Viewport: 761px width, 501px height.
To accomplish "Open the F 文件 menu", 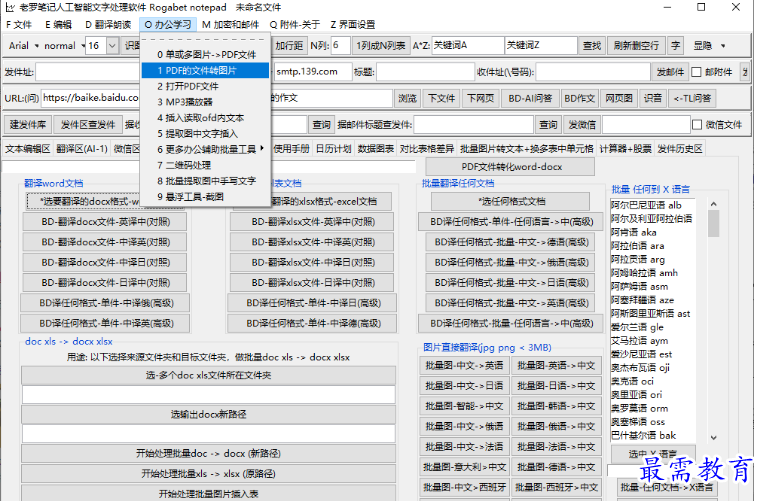I will click(18, 25).
